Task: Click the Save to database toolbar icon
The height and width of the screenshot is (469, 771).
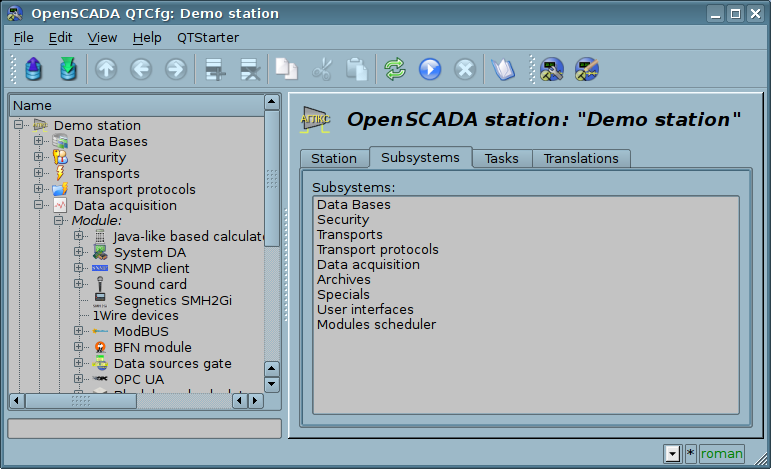Action: 68,69
